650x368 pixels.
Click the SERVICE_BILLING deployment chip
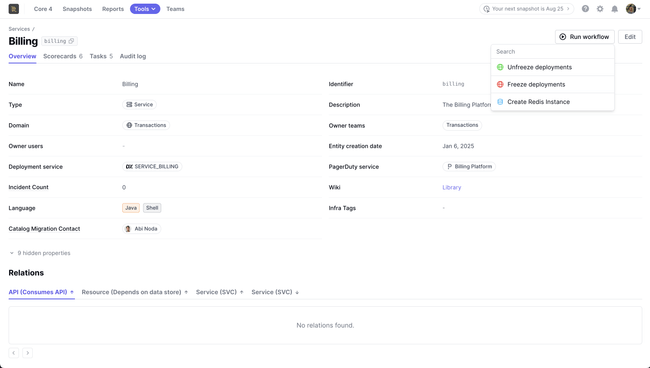pyautogui.click(x=152, y=167)
